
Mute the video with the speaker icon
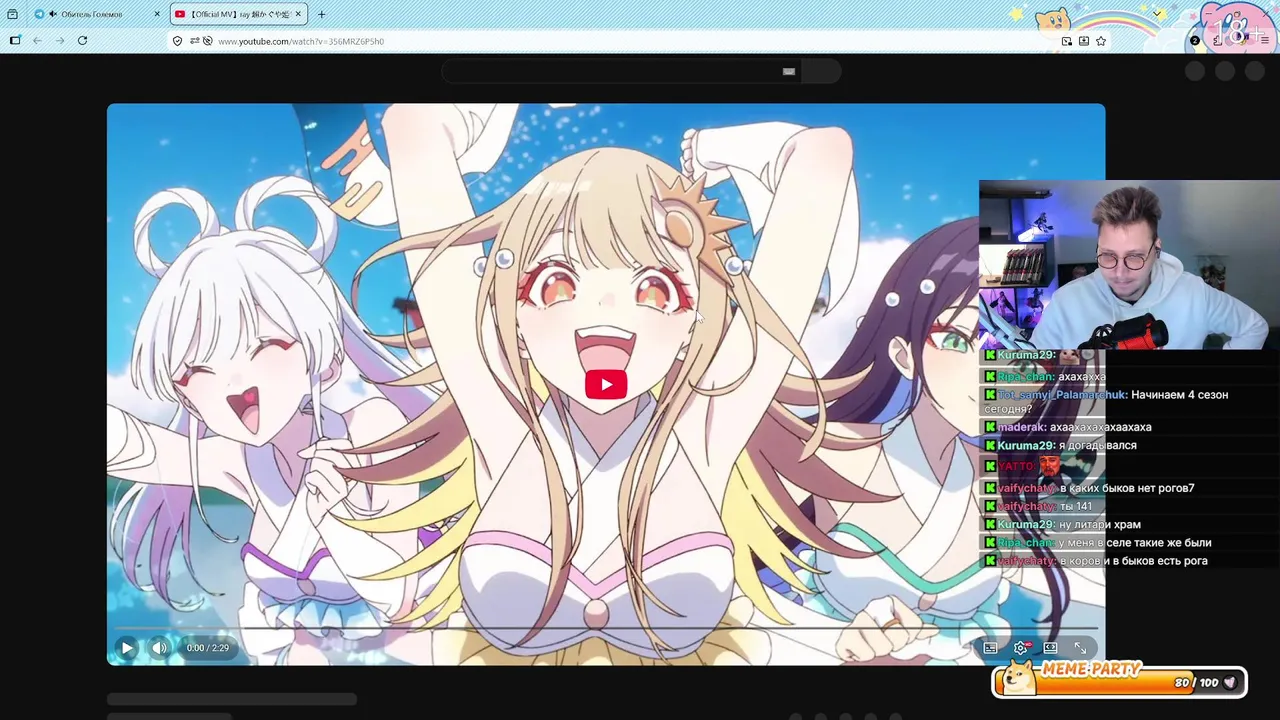point(160,648)
